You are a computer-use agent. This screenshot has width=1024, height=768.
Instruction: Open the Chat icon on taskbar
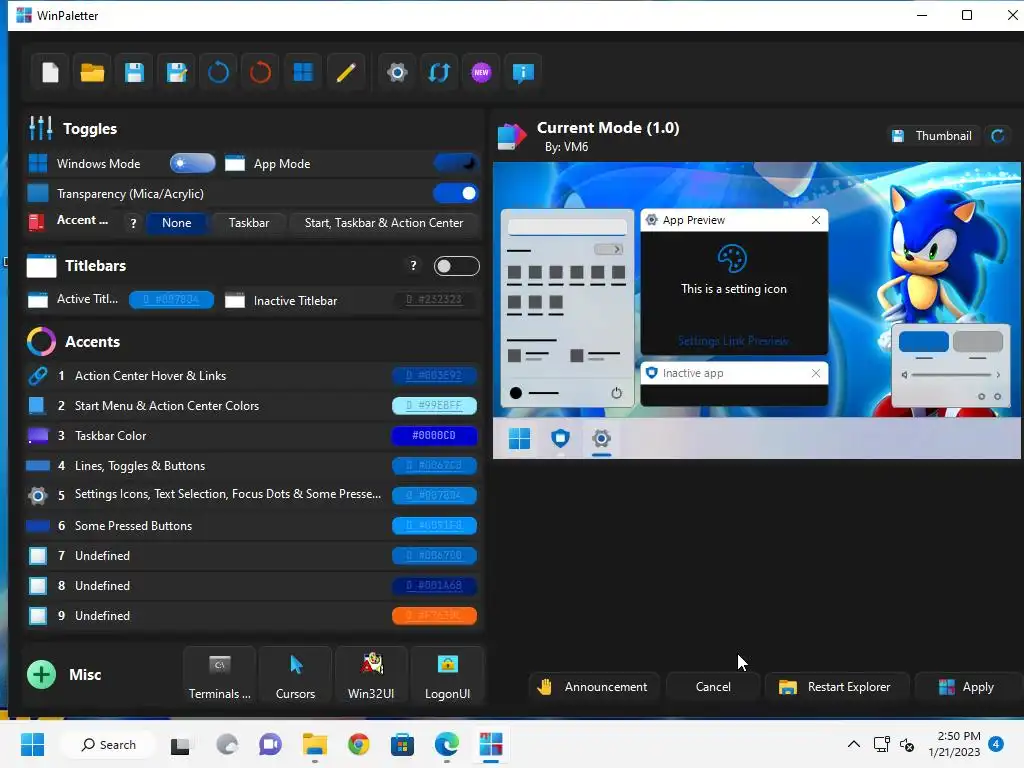[x=270, y=744]
